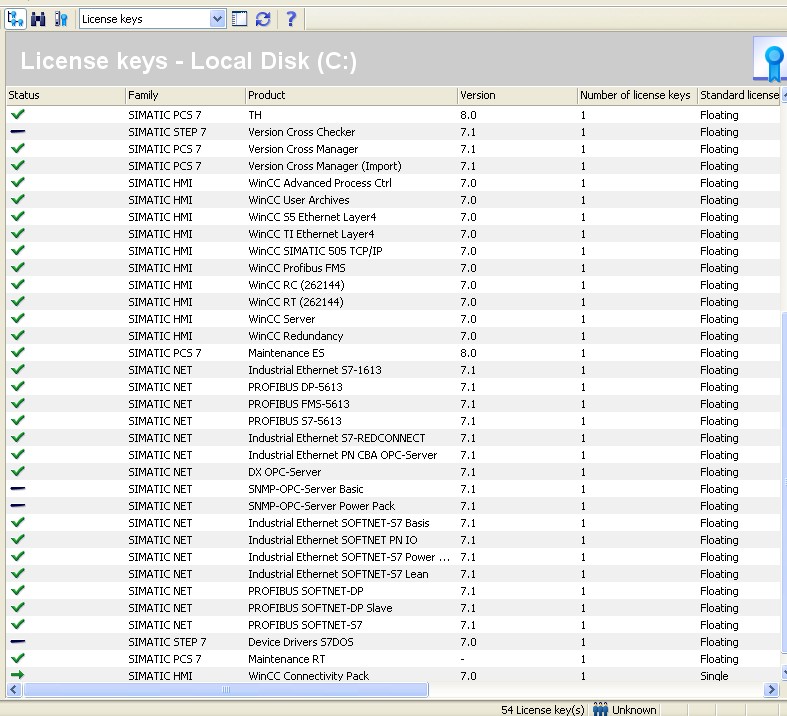
Task: Select Industrial Ethernet SOFTNET-S7 Lean product
Action: tap(338, 575)
